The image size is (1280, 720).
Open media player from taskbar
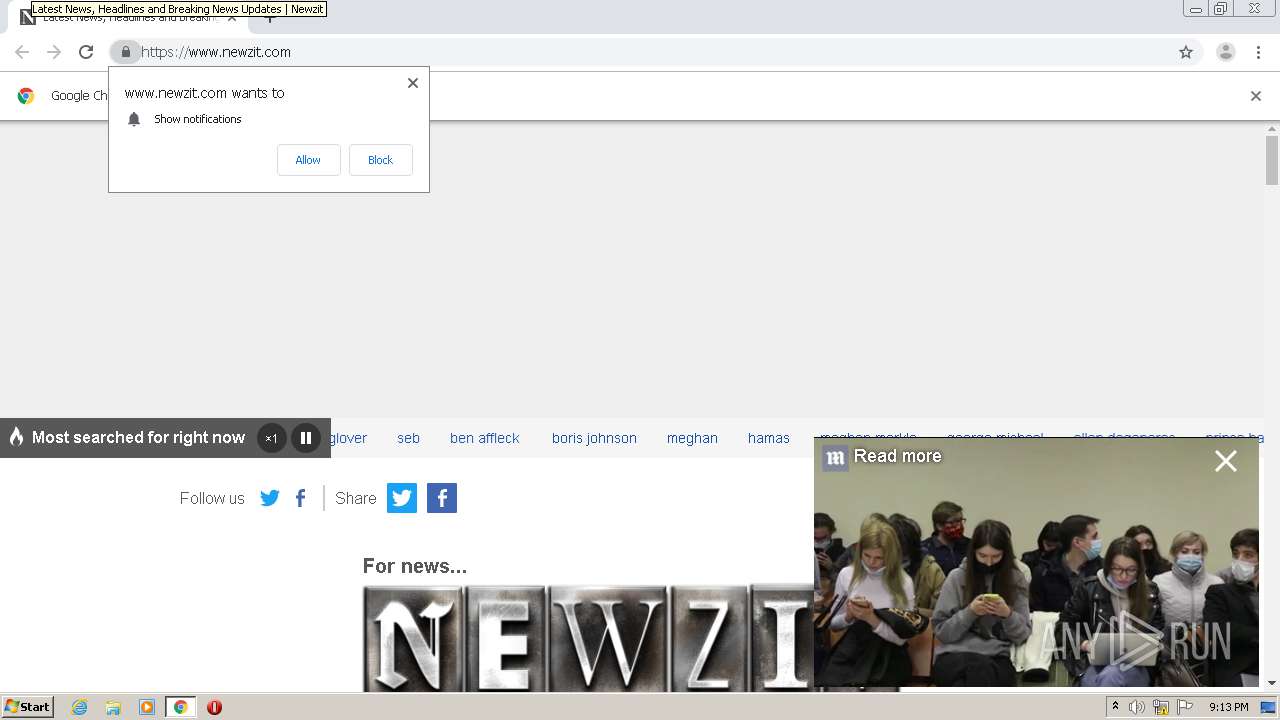(x=147, y=707)
